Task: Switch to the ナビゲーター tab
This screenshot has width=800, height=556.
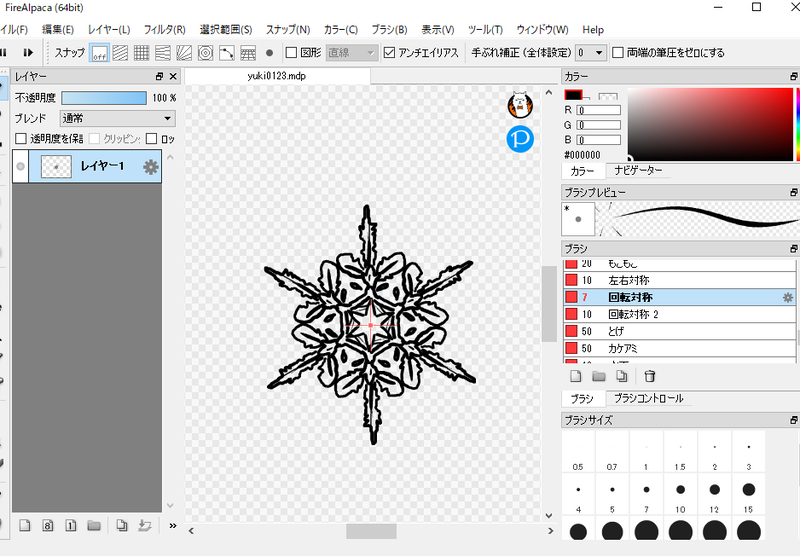Action: (638, 170)
